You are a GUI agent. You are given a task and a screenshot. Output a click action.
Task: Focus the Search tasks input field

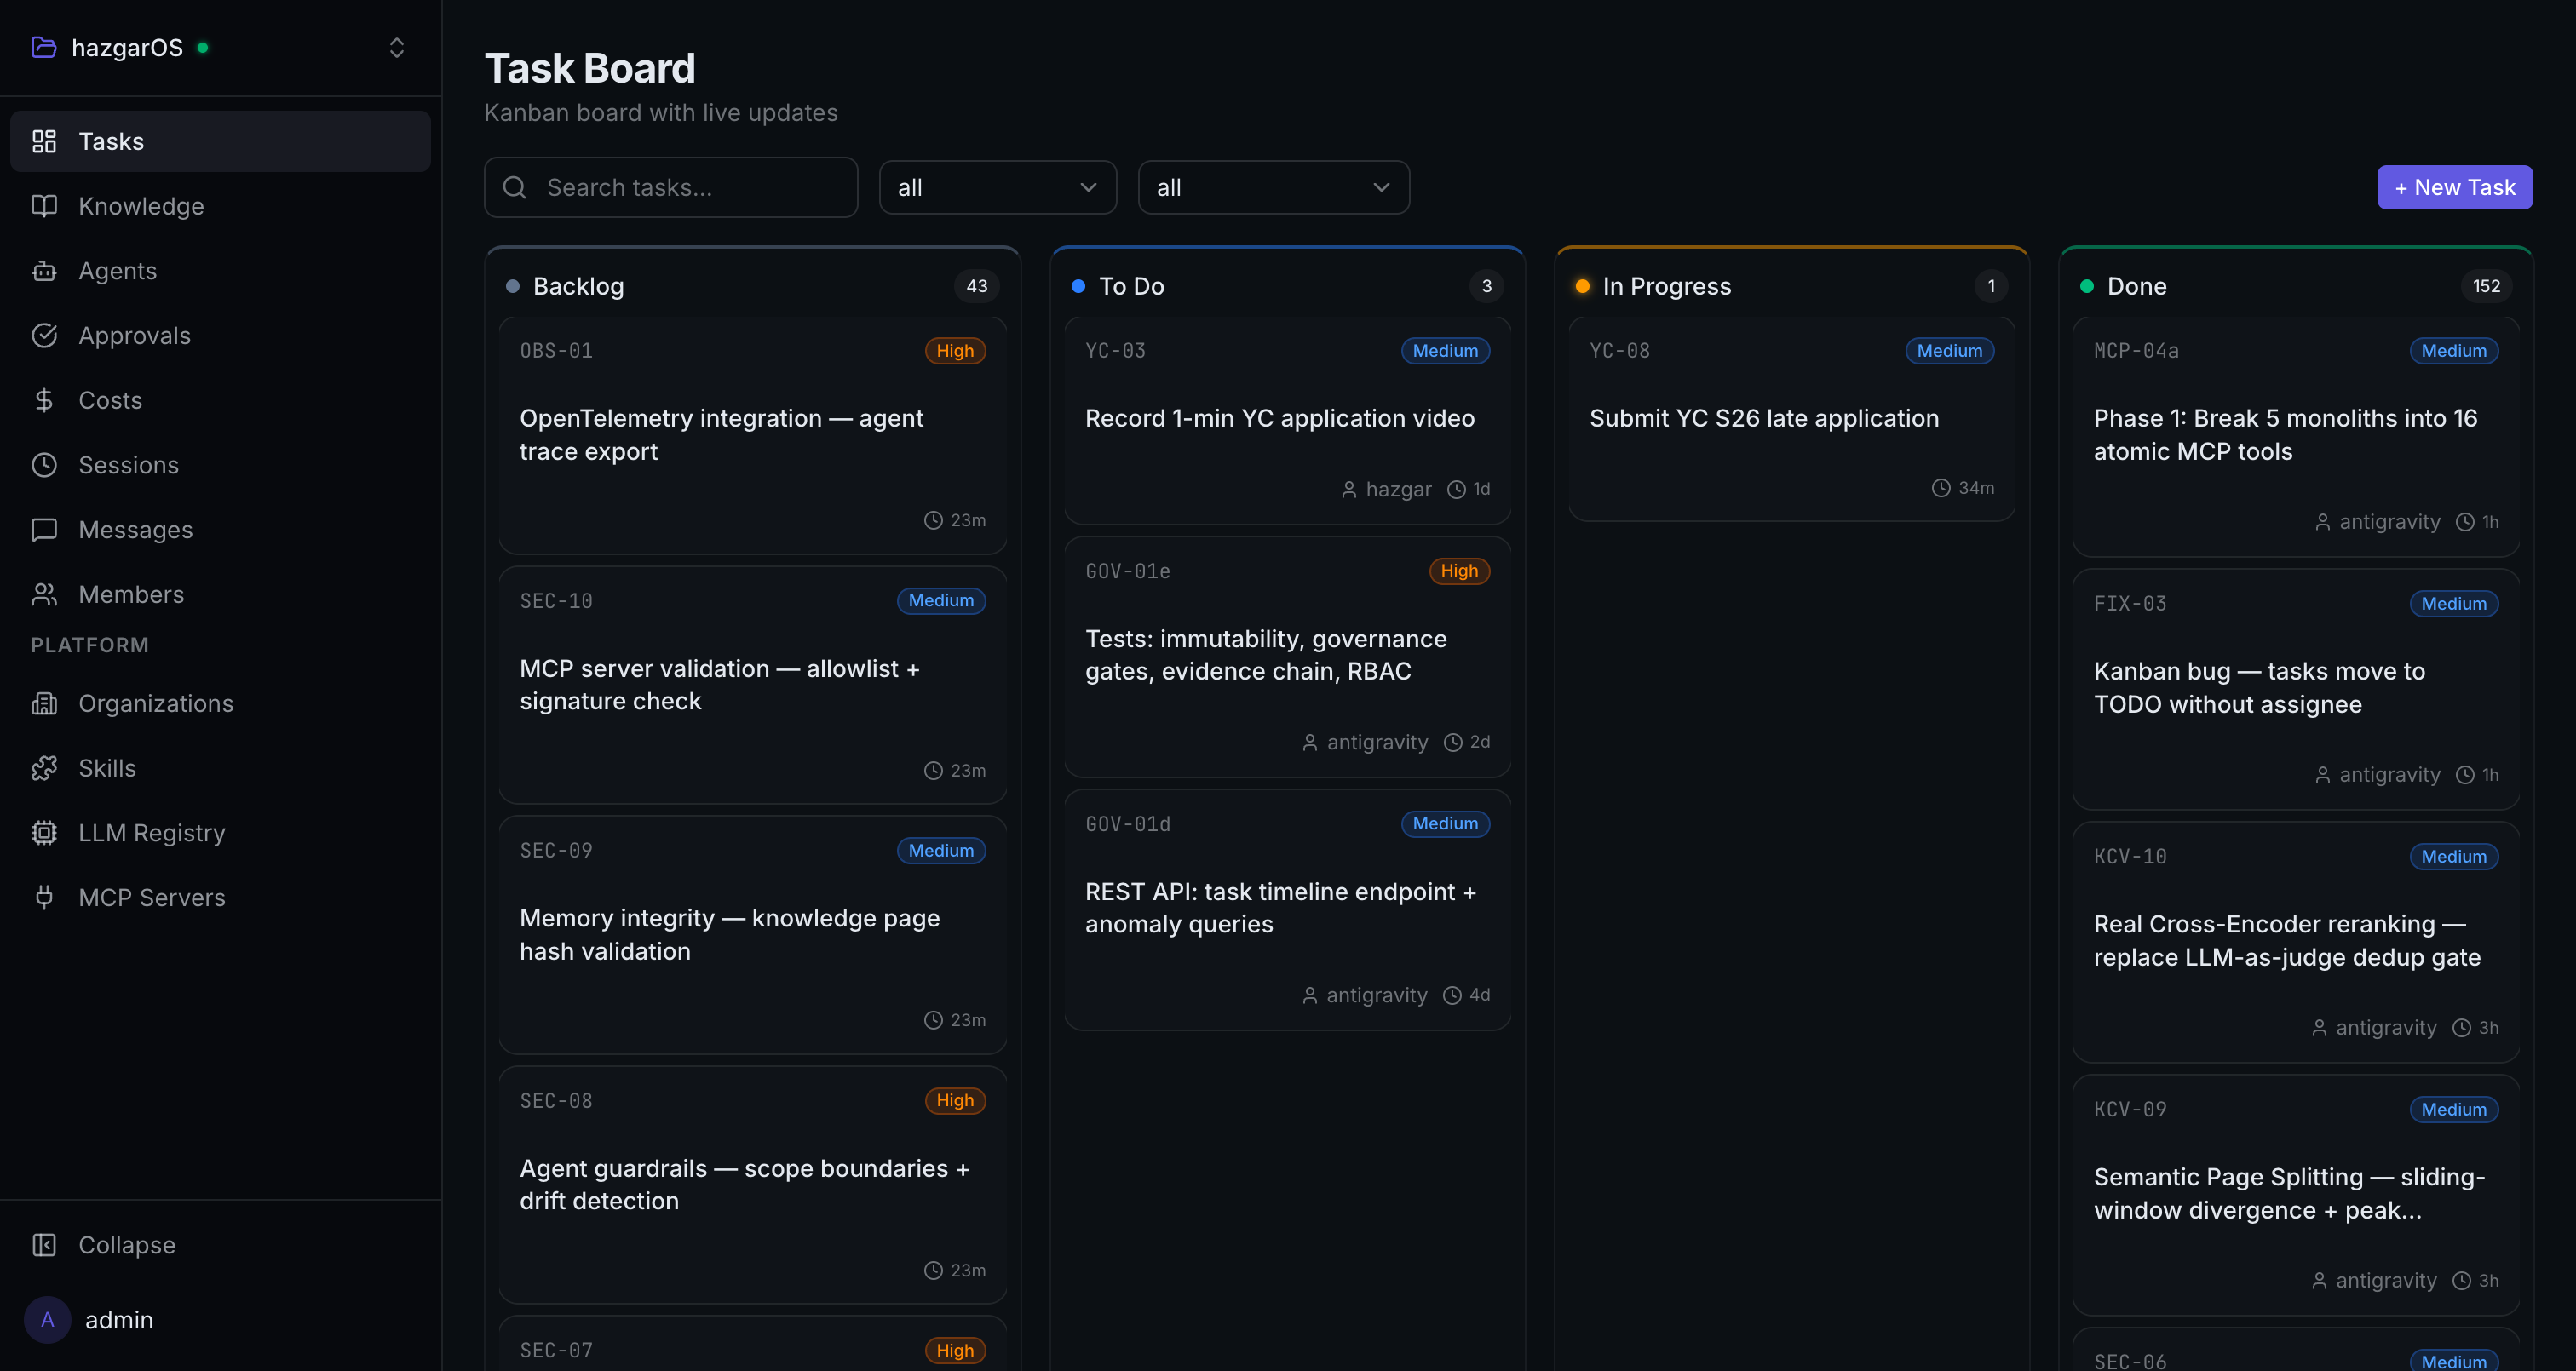(671, 187)
